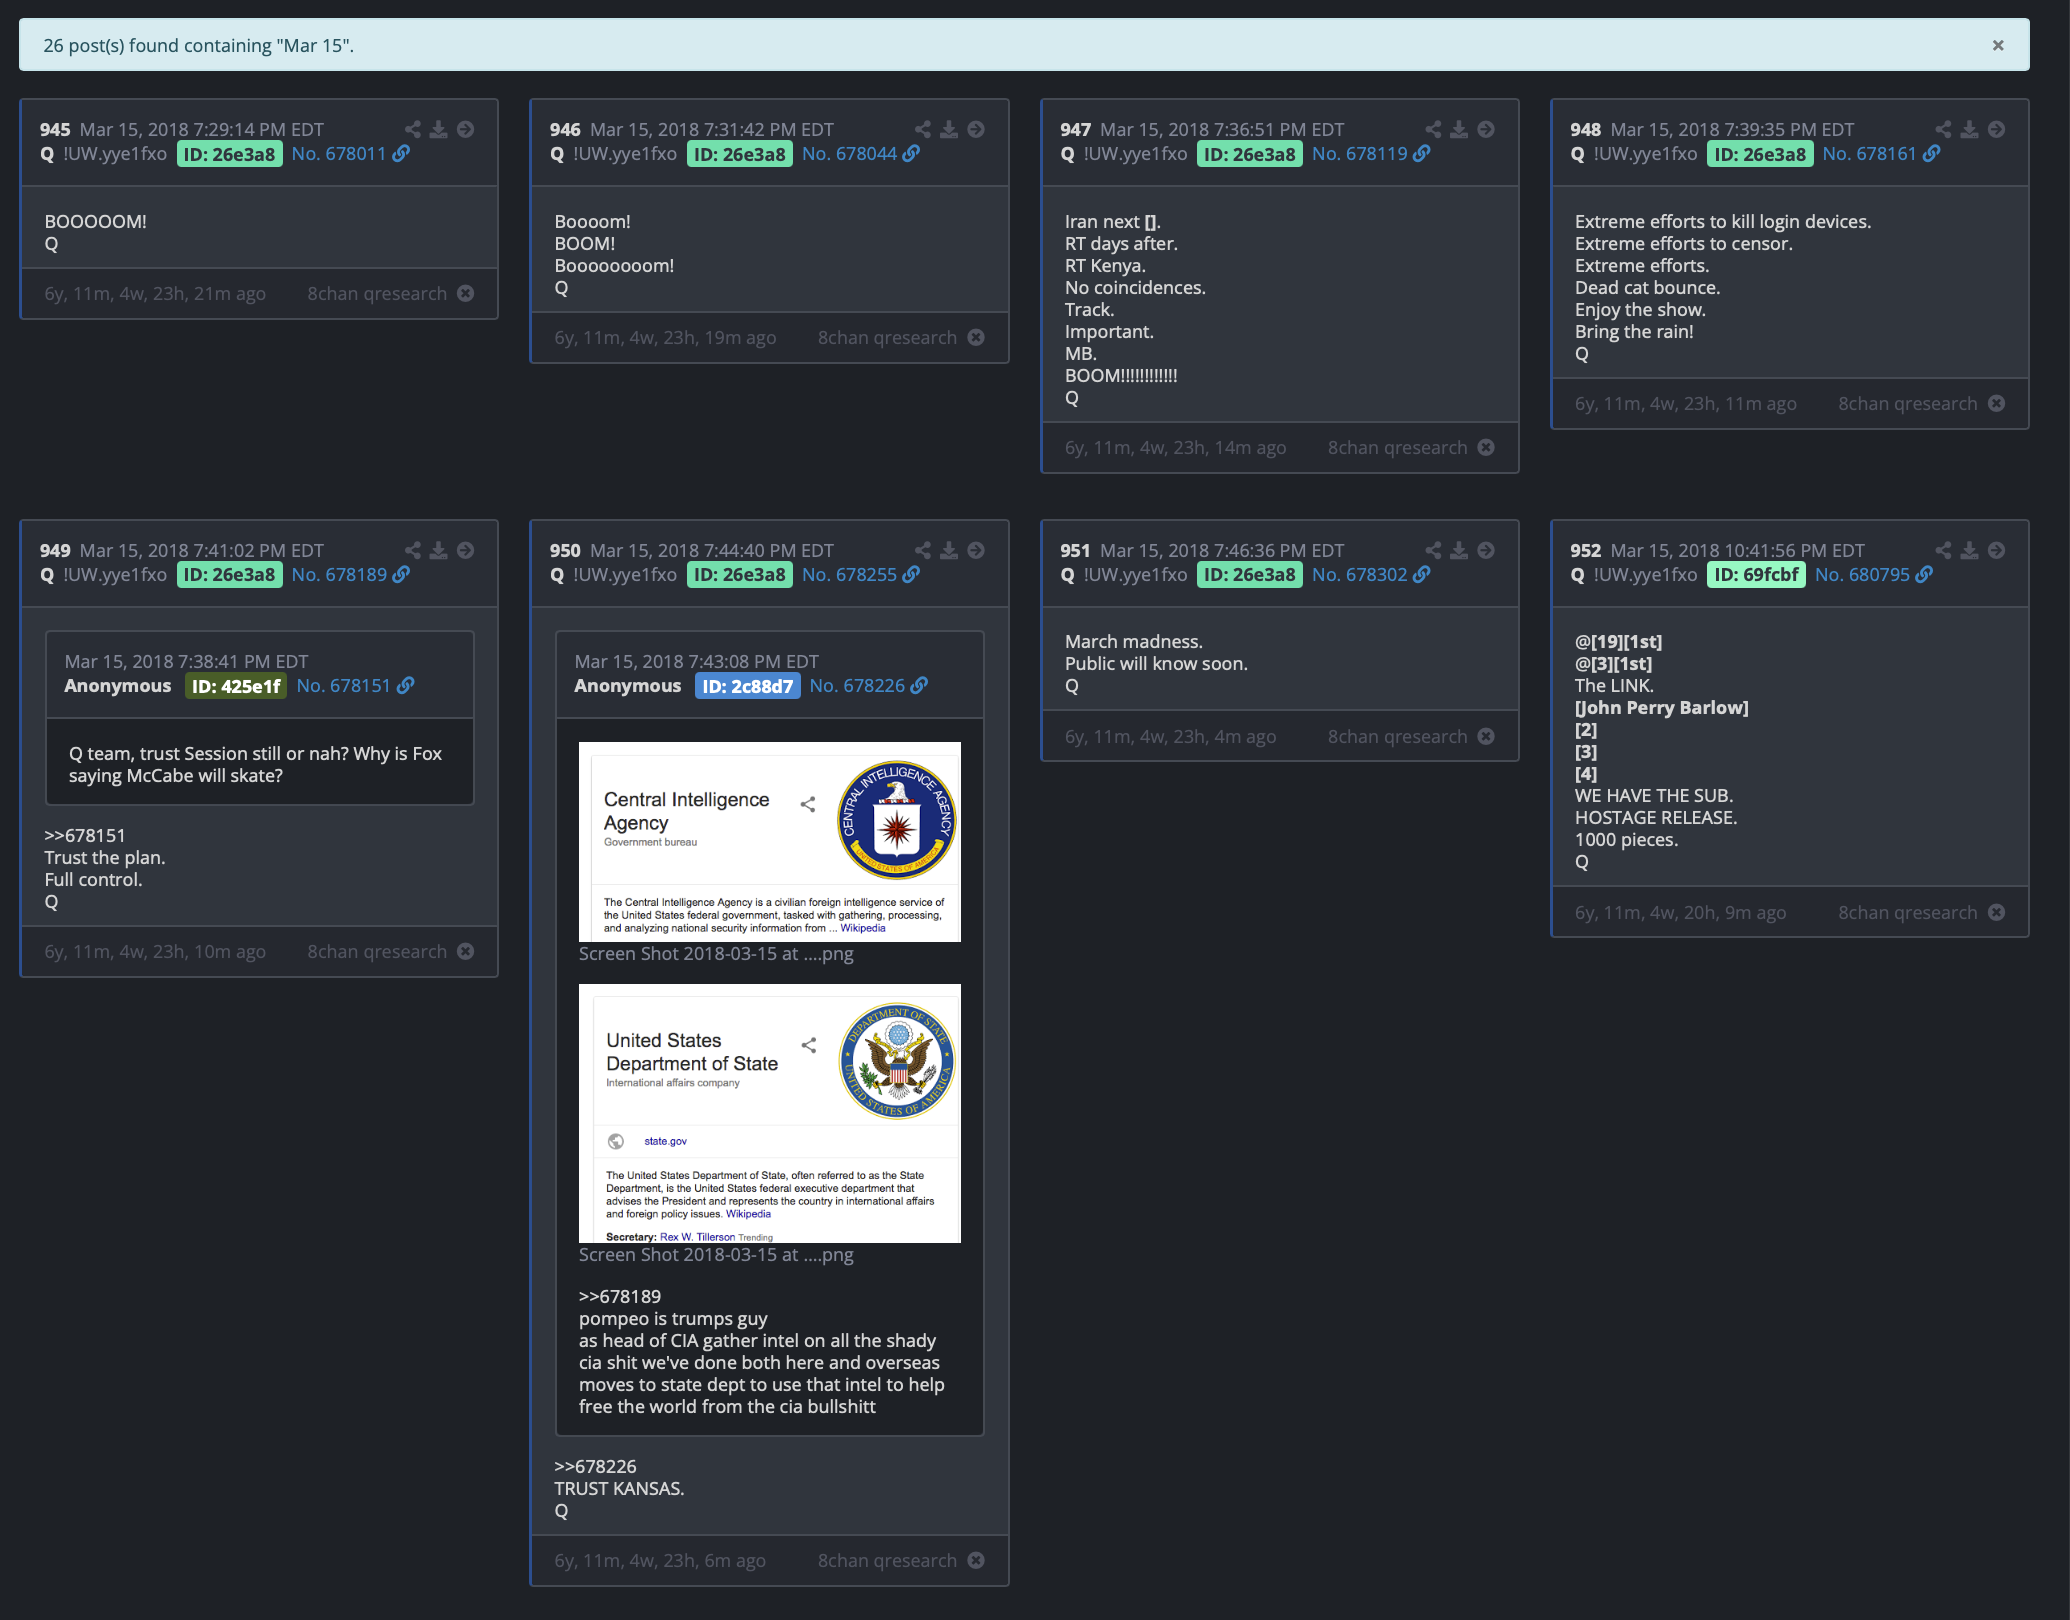The image size is (2070, 1620).
Task: Click 8chan qresearch icon on post 949
Action: 466,951
